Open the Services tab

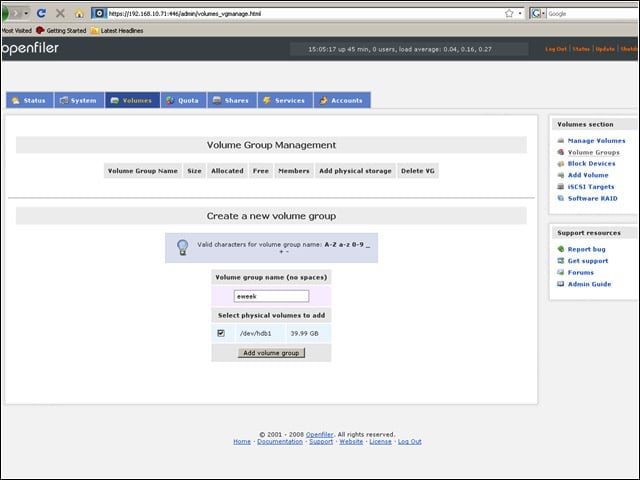[x=285, y=100]
